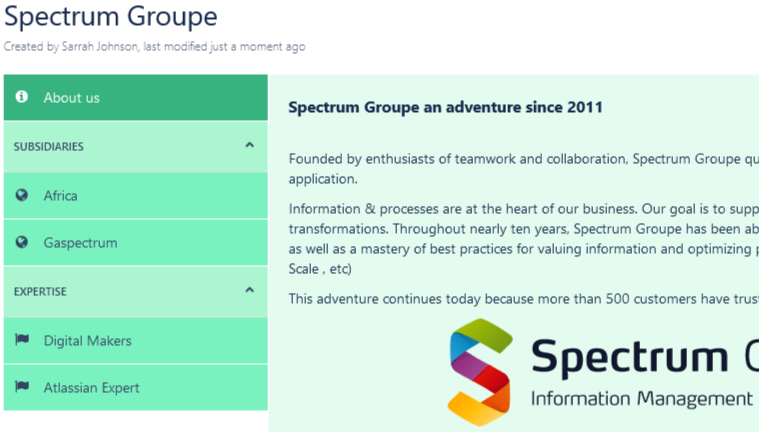Viewport: 759px width, 432px height.
Task: Click the SUBSIDIARIES section header label
Action: coord(49,147)
